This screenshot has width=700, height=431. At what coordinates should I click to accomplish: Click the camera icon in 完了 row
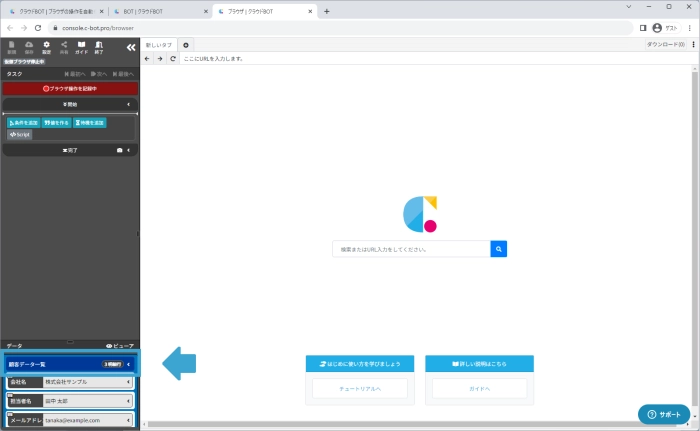[119, 150]
